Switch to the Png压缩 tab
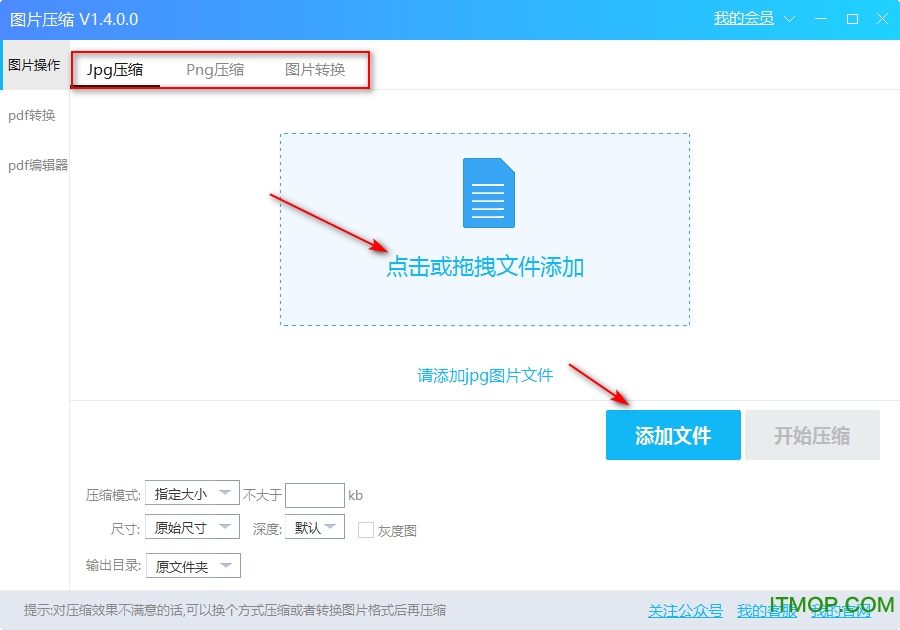 [x=215, y=70]
